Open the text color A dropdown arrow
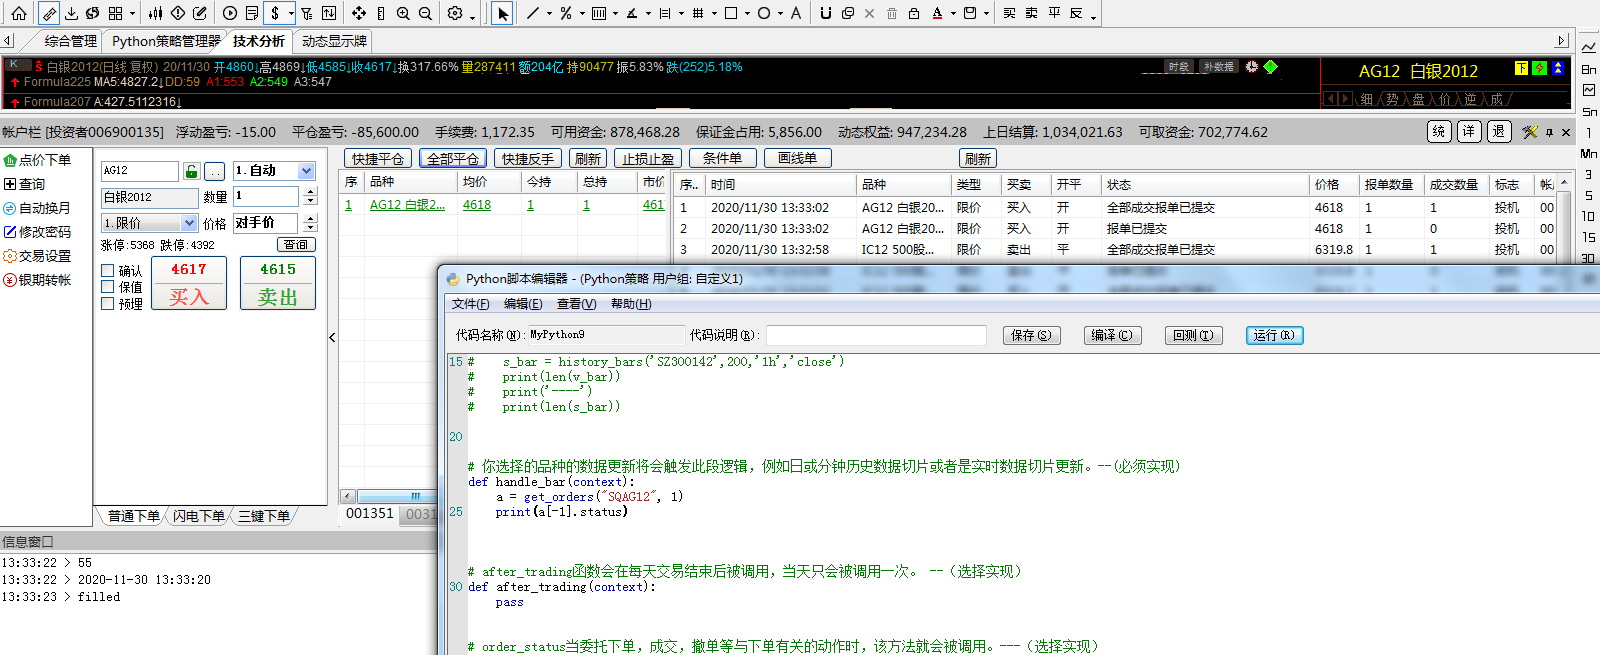 pyautogui.click(x=953, y=14)
